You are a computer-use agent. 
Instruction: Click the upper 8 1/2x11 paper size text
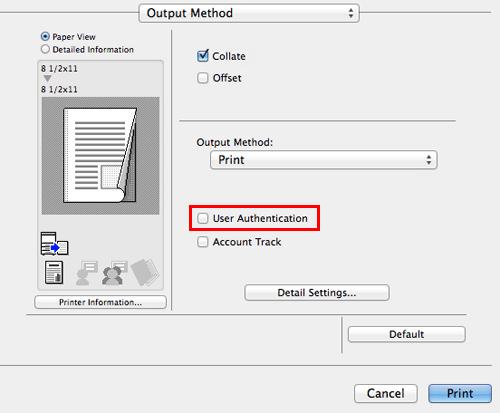click(x=59, y=69)
